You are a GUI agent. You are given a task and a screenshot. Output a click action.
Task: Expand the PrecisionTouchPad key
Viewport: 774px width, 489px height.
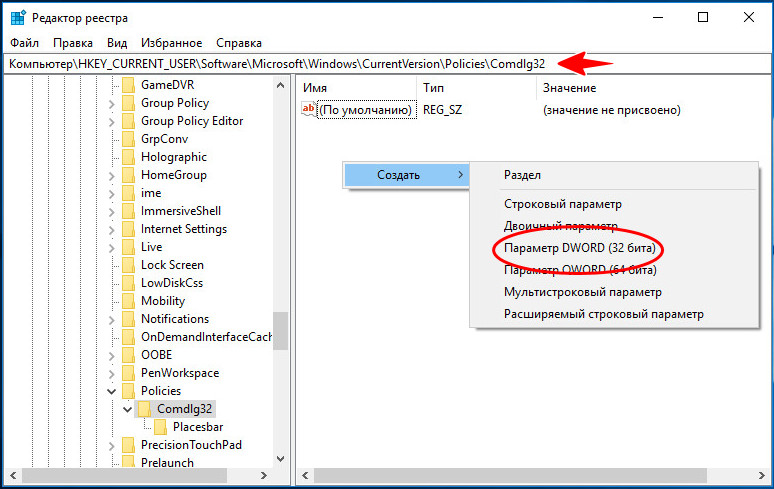[112, 446]
